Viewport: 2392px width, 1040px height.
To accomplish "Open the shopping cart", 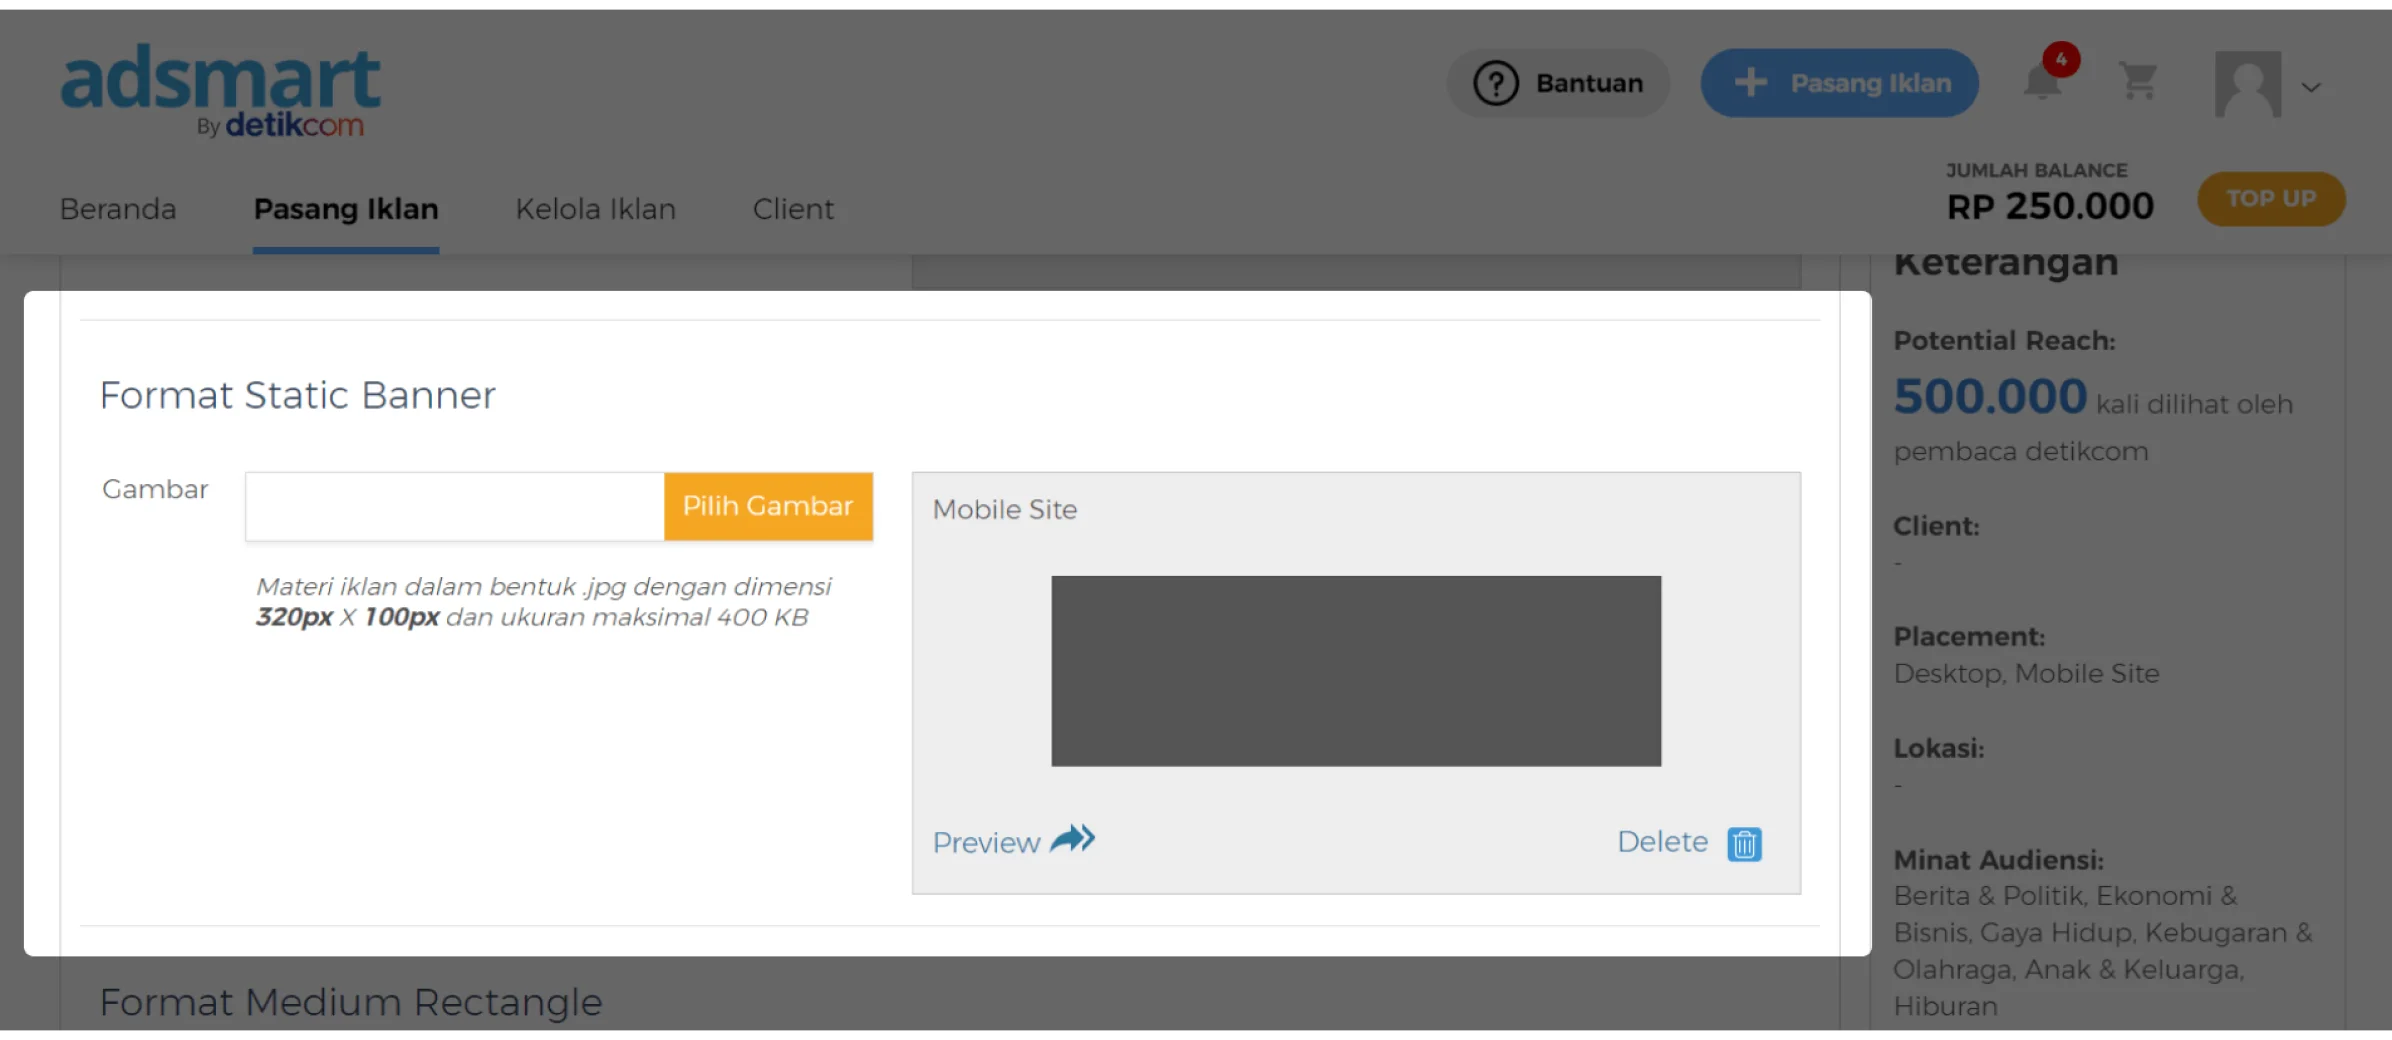I will tap(2138, 82).
